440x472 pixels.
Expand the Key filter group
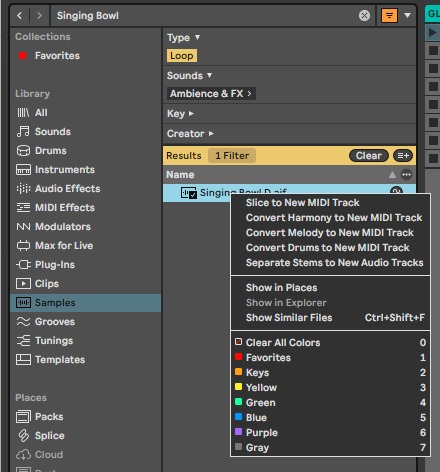[x=180, y=114]
